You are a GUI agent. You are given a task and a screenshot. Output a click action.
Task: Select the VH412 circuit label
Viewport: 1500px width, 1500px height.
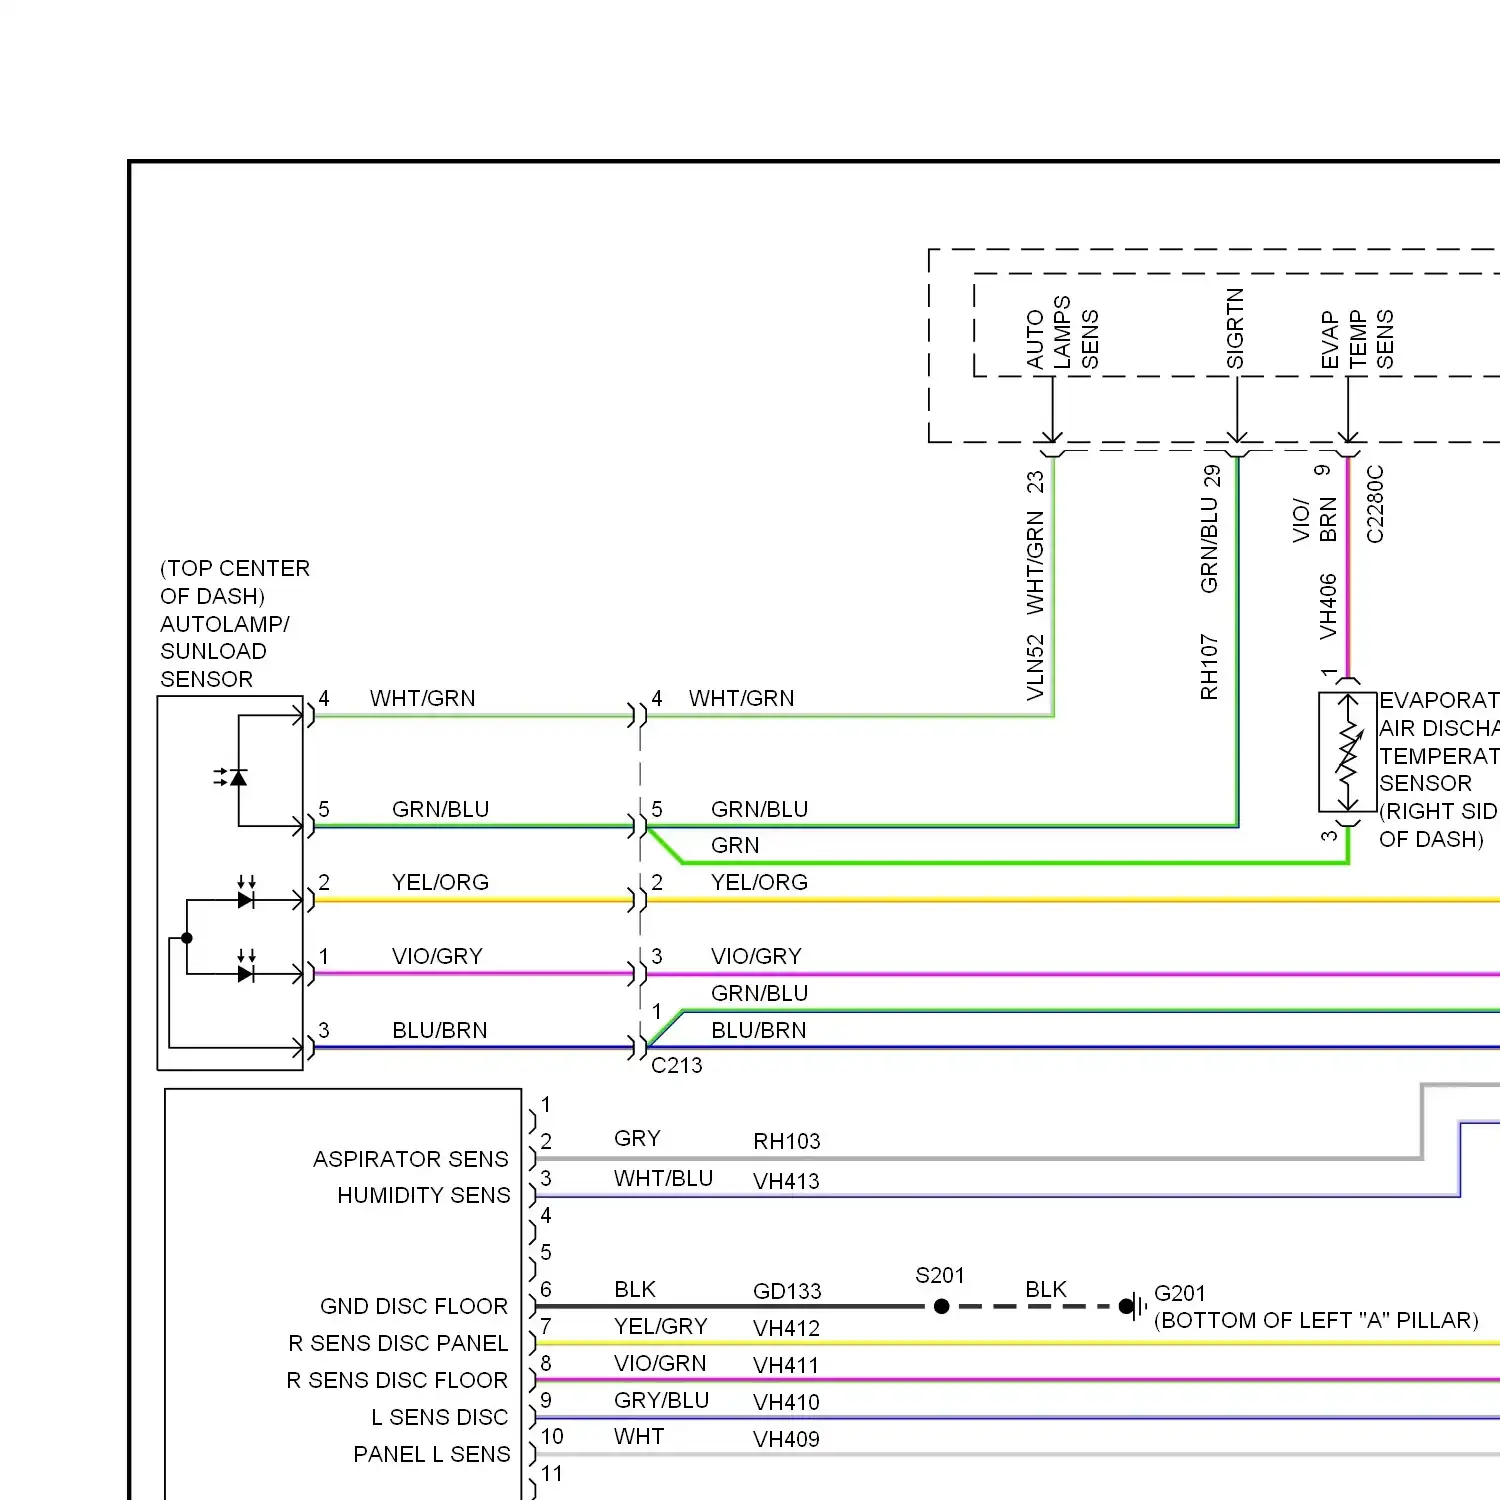[x=786, y=1328]
